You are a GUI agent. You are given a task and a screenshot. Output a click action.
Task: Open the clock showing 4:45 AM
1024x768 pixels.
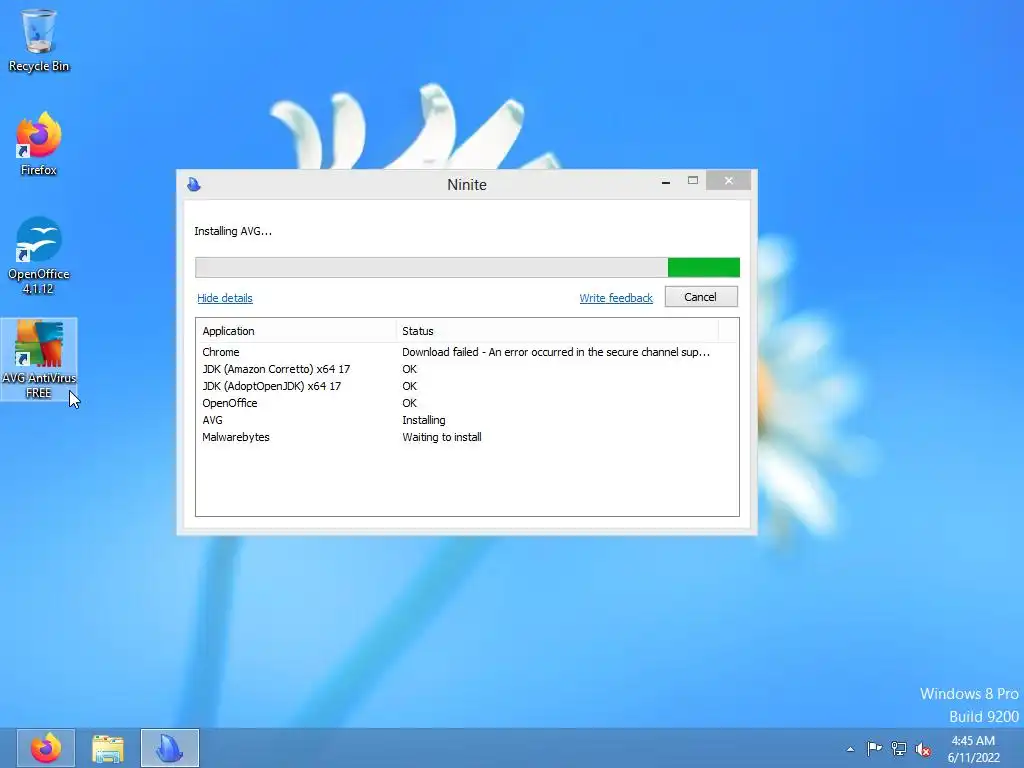973,749
